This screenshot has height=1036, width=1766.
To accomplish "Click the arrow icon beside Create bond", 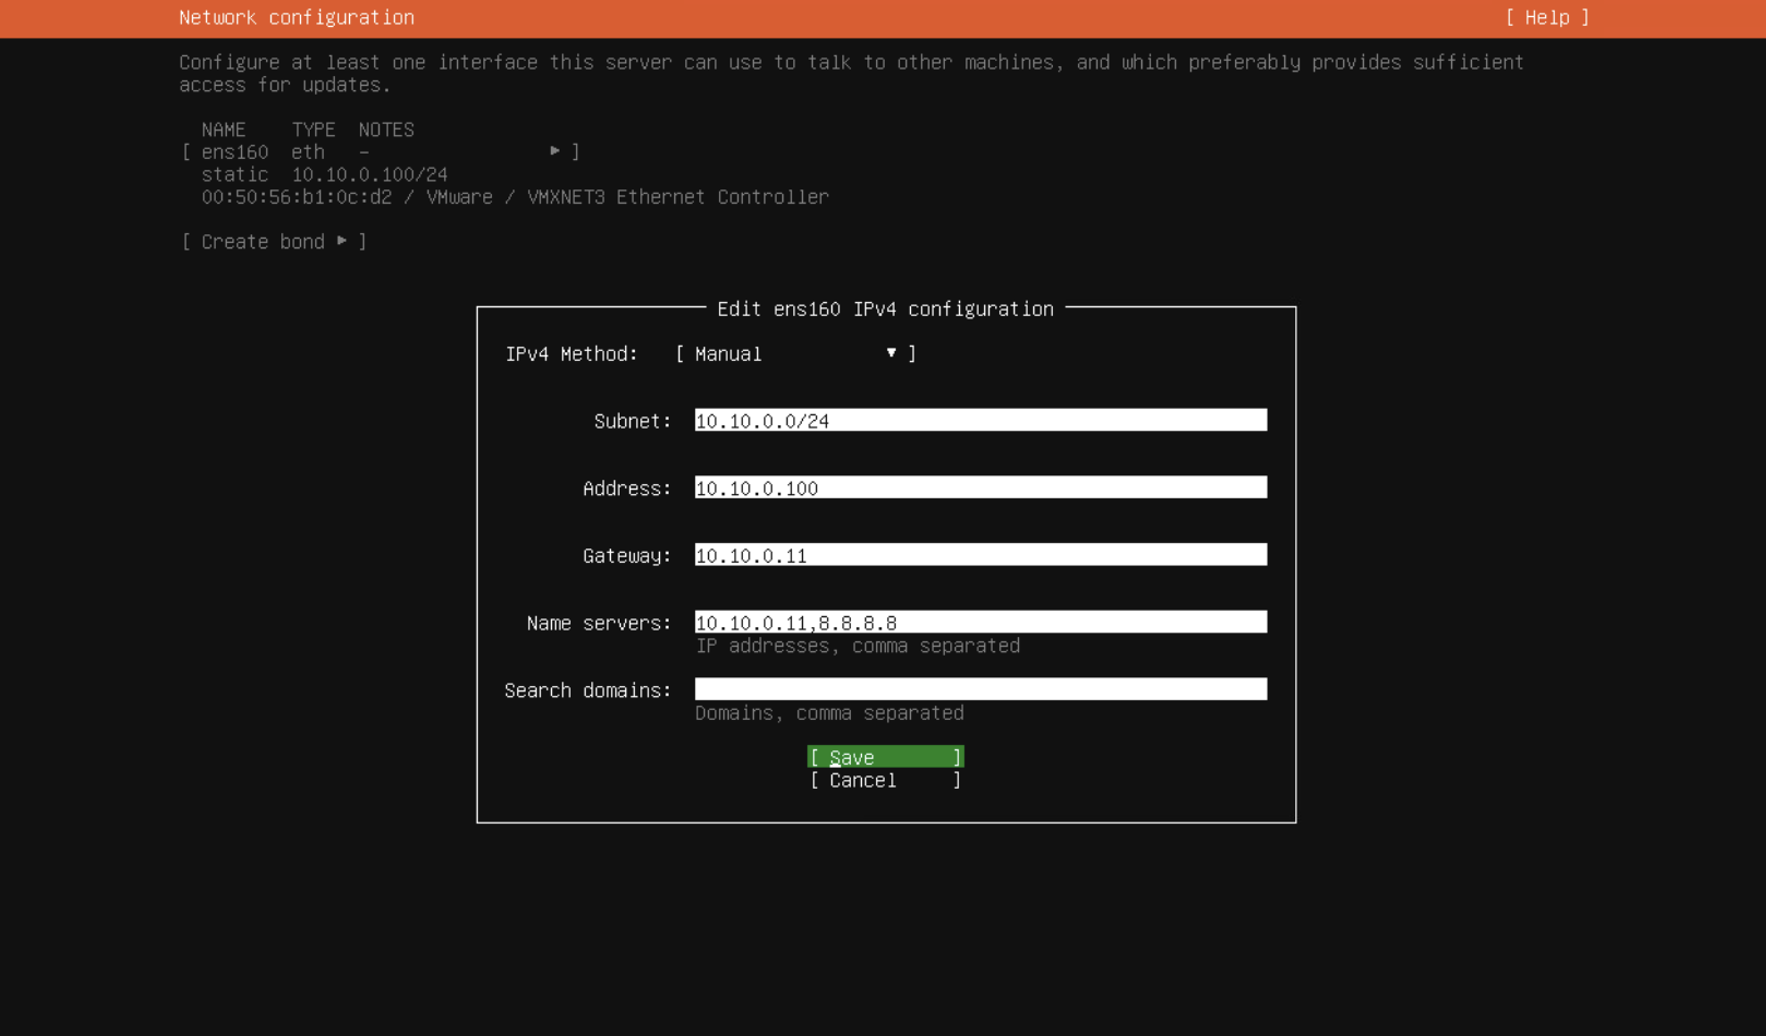I will point(342,241).
